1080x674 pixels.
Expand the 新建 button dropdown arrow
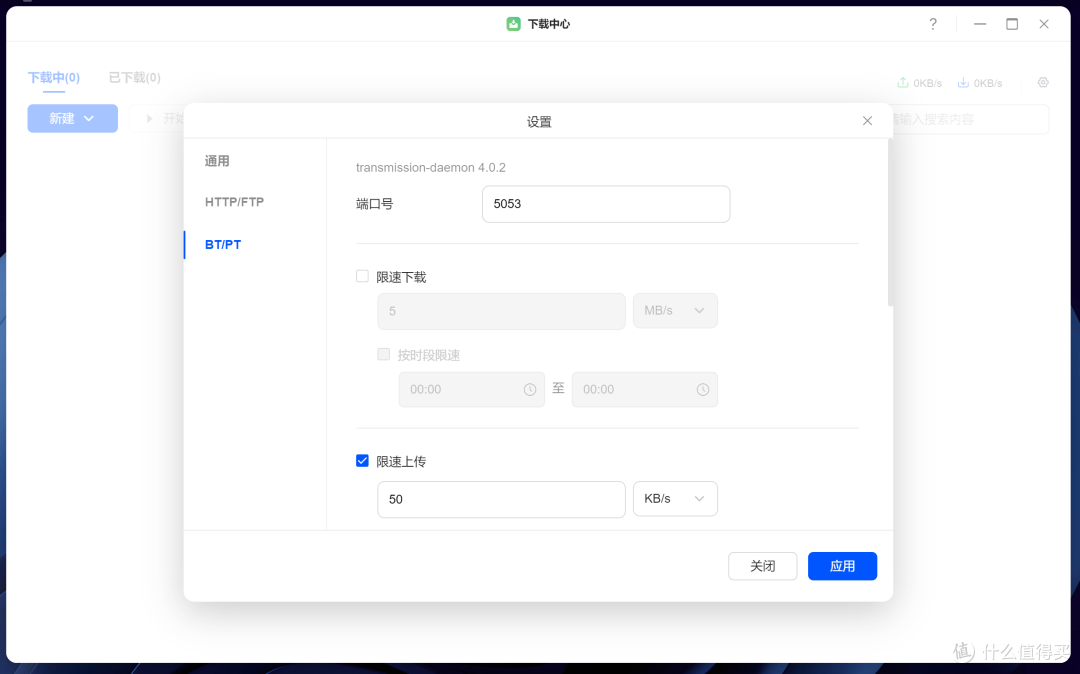click(89, 118)
